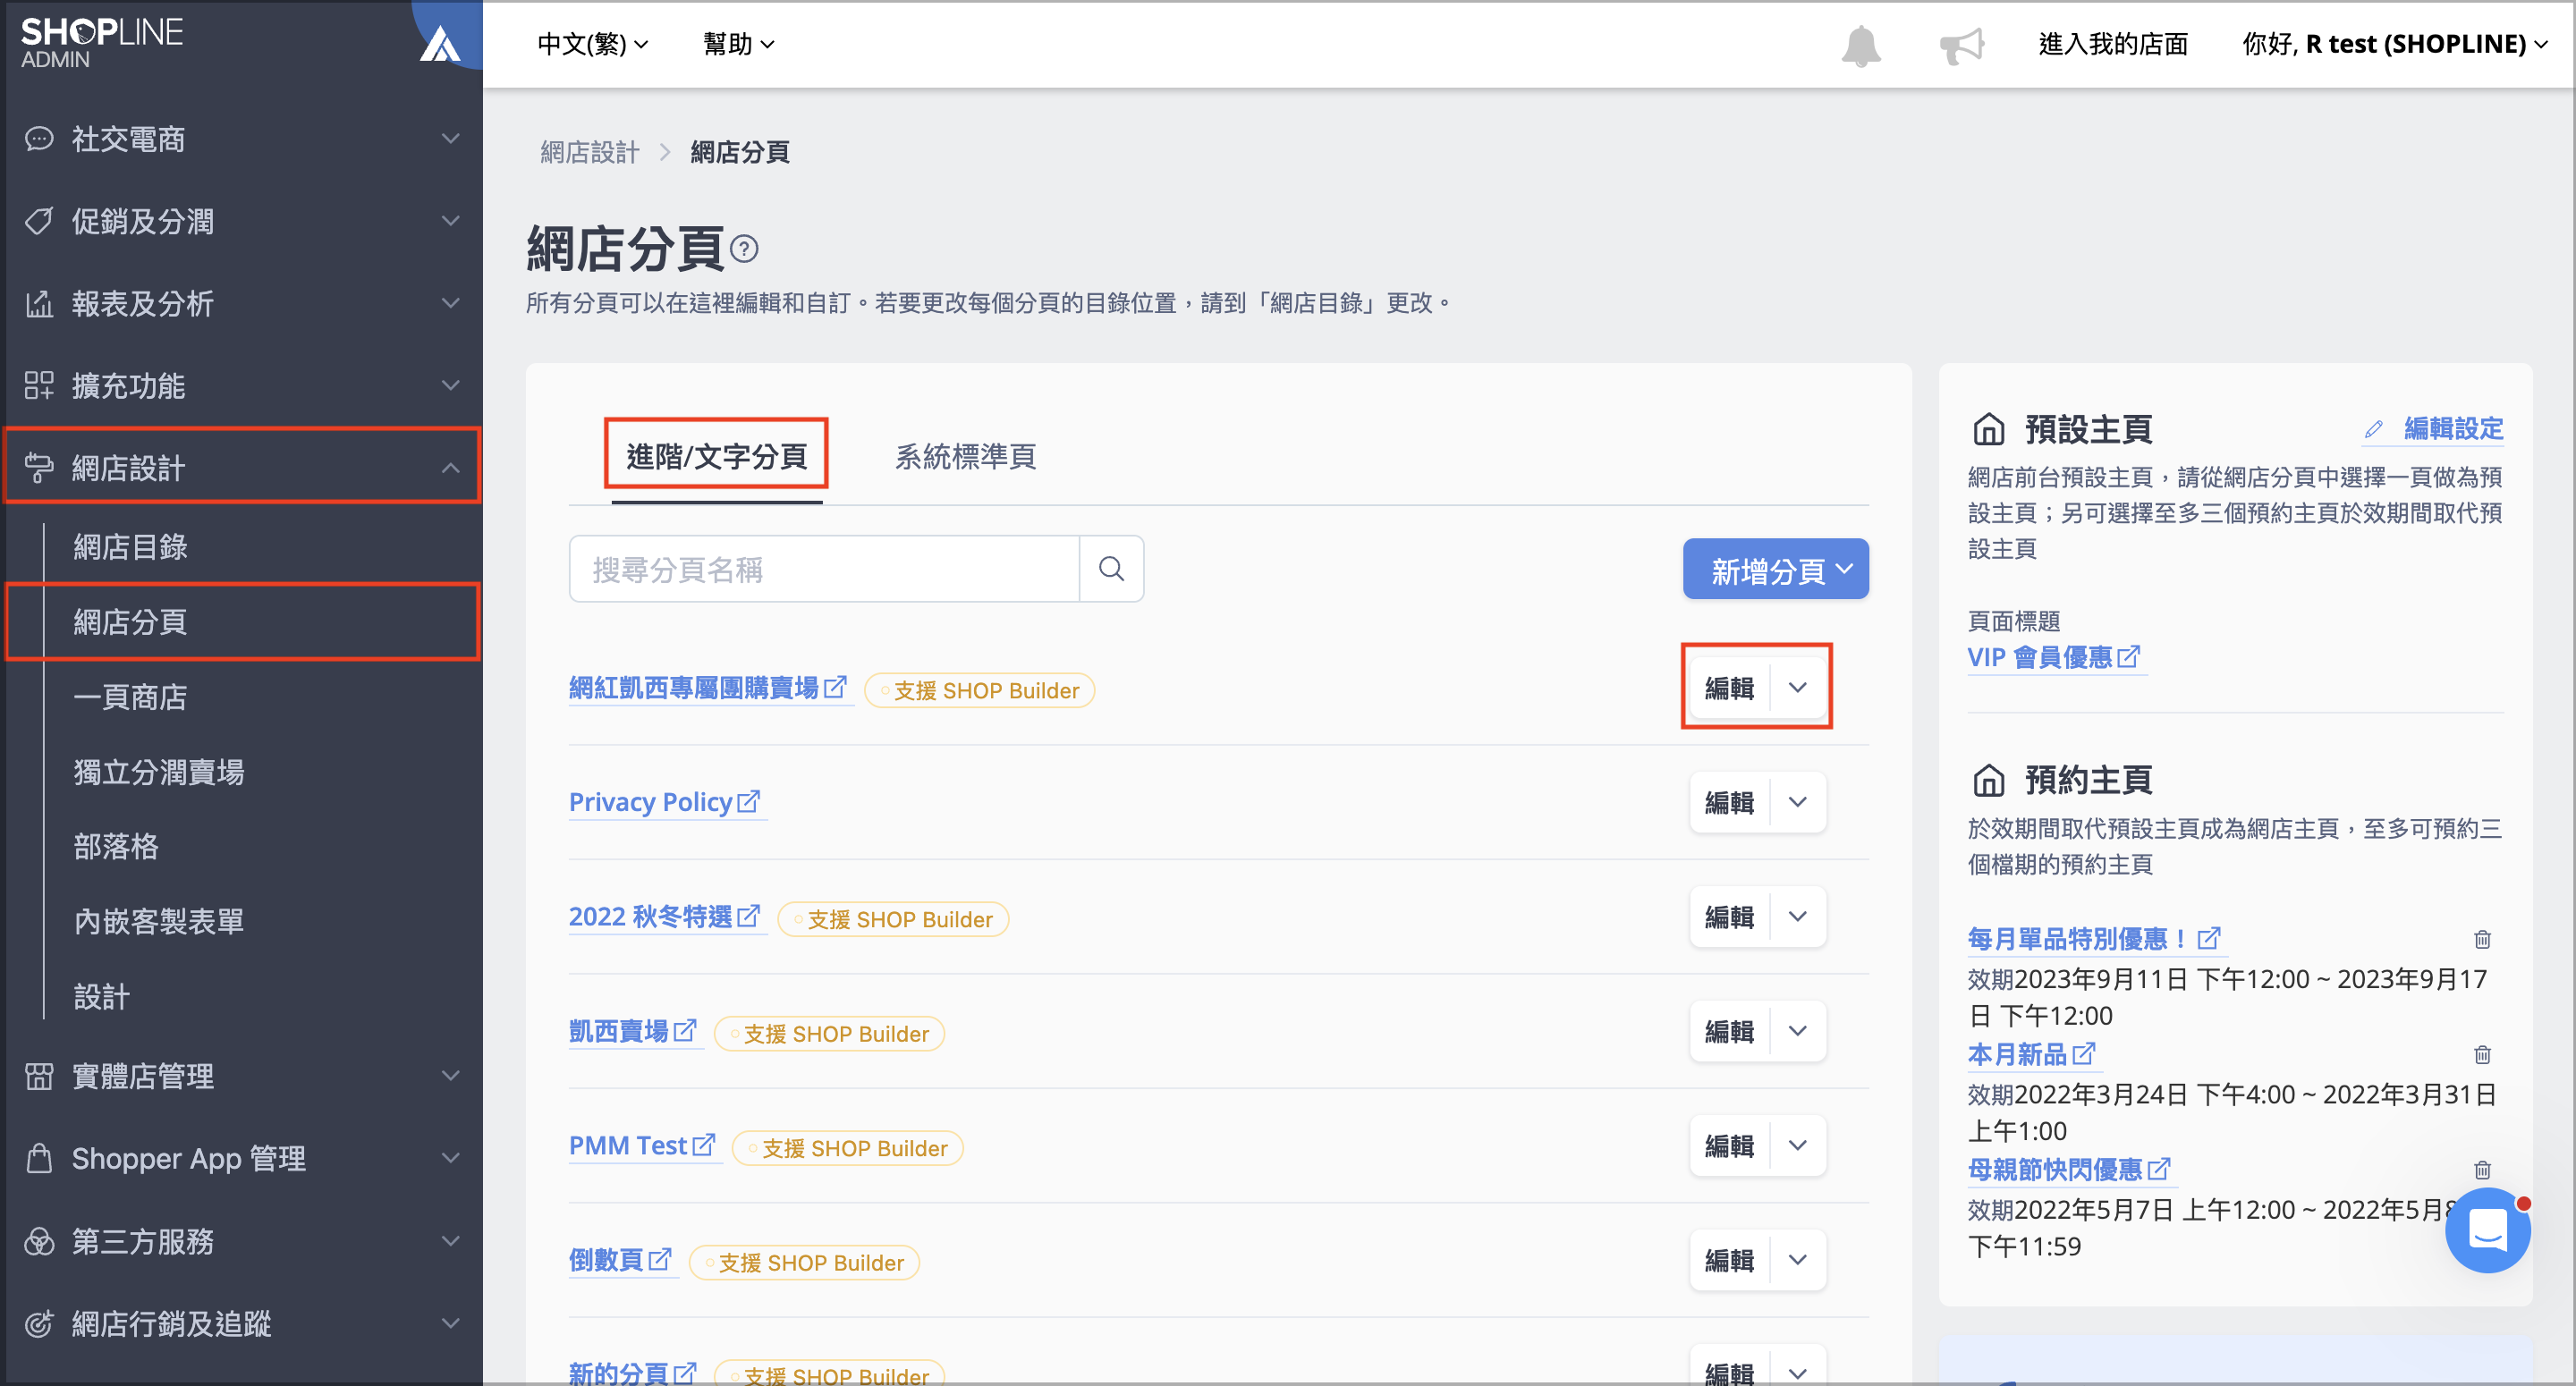Click the help question mark beside 網店分頁
This screenshot has height=1386, width=2576.
[x=744, y=249]
